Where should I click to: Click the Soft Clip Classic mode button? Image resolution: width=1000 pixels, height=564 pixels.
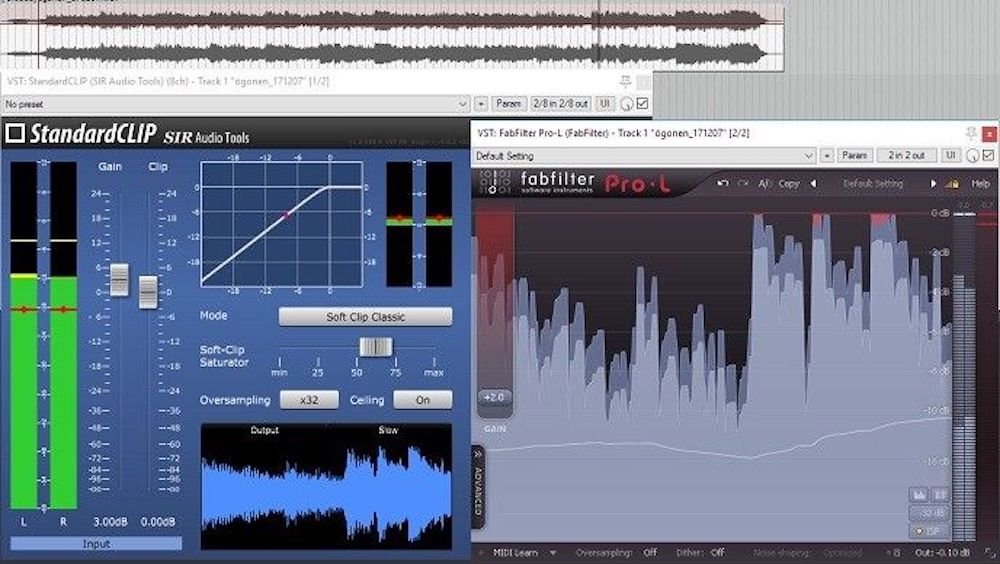(x=365, y=317)
